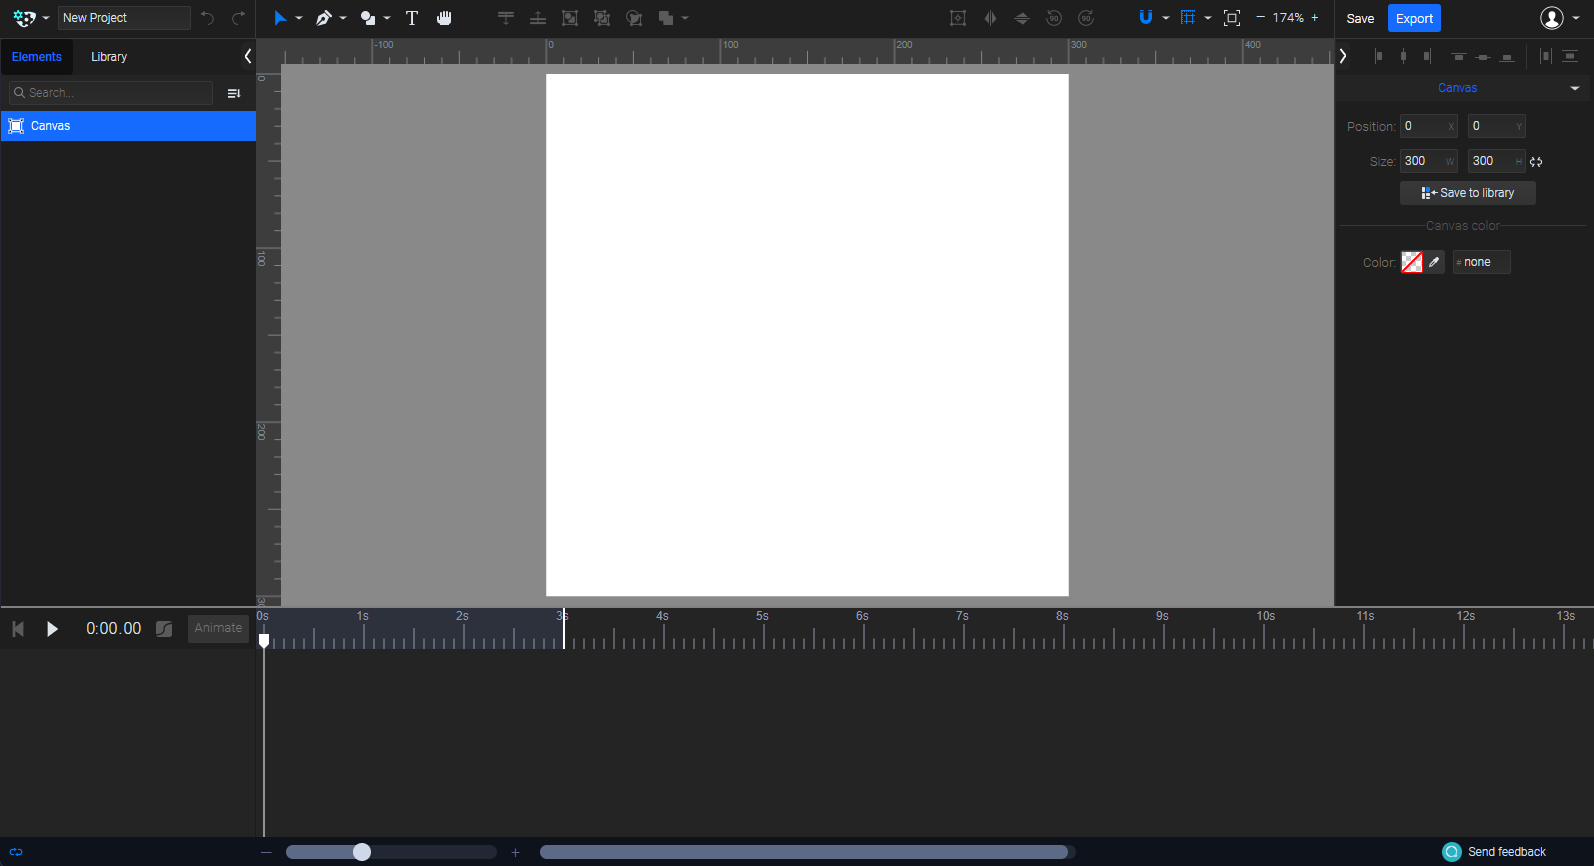Open the SVGator main menu logo

point(24,18)
